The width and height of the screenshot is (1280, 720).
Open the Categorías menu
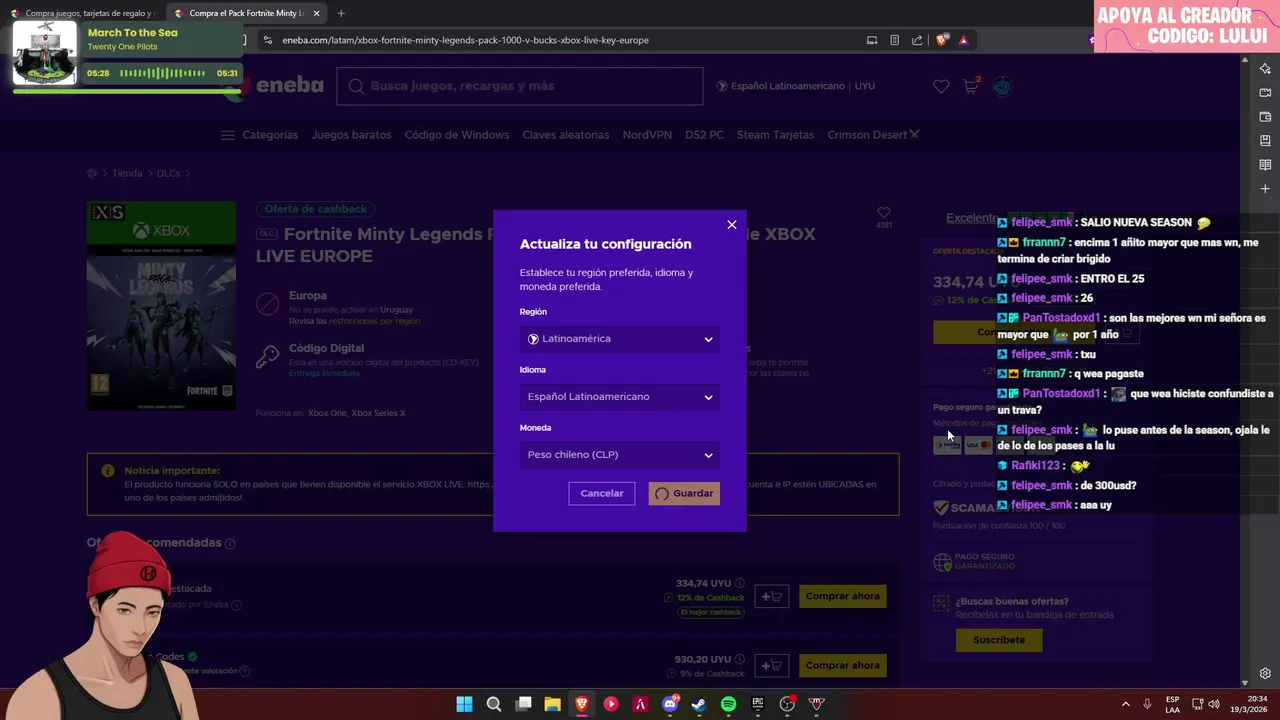pos(260,135)
